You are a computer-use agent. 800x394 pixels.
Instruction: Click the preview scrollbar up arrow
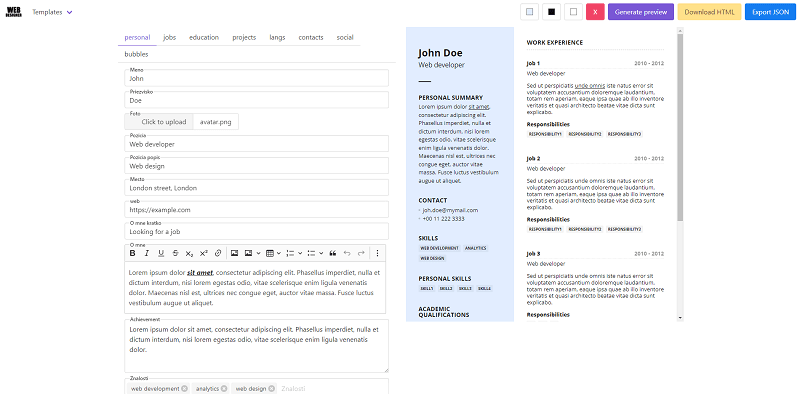point(680,31)
